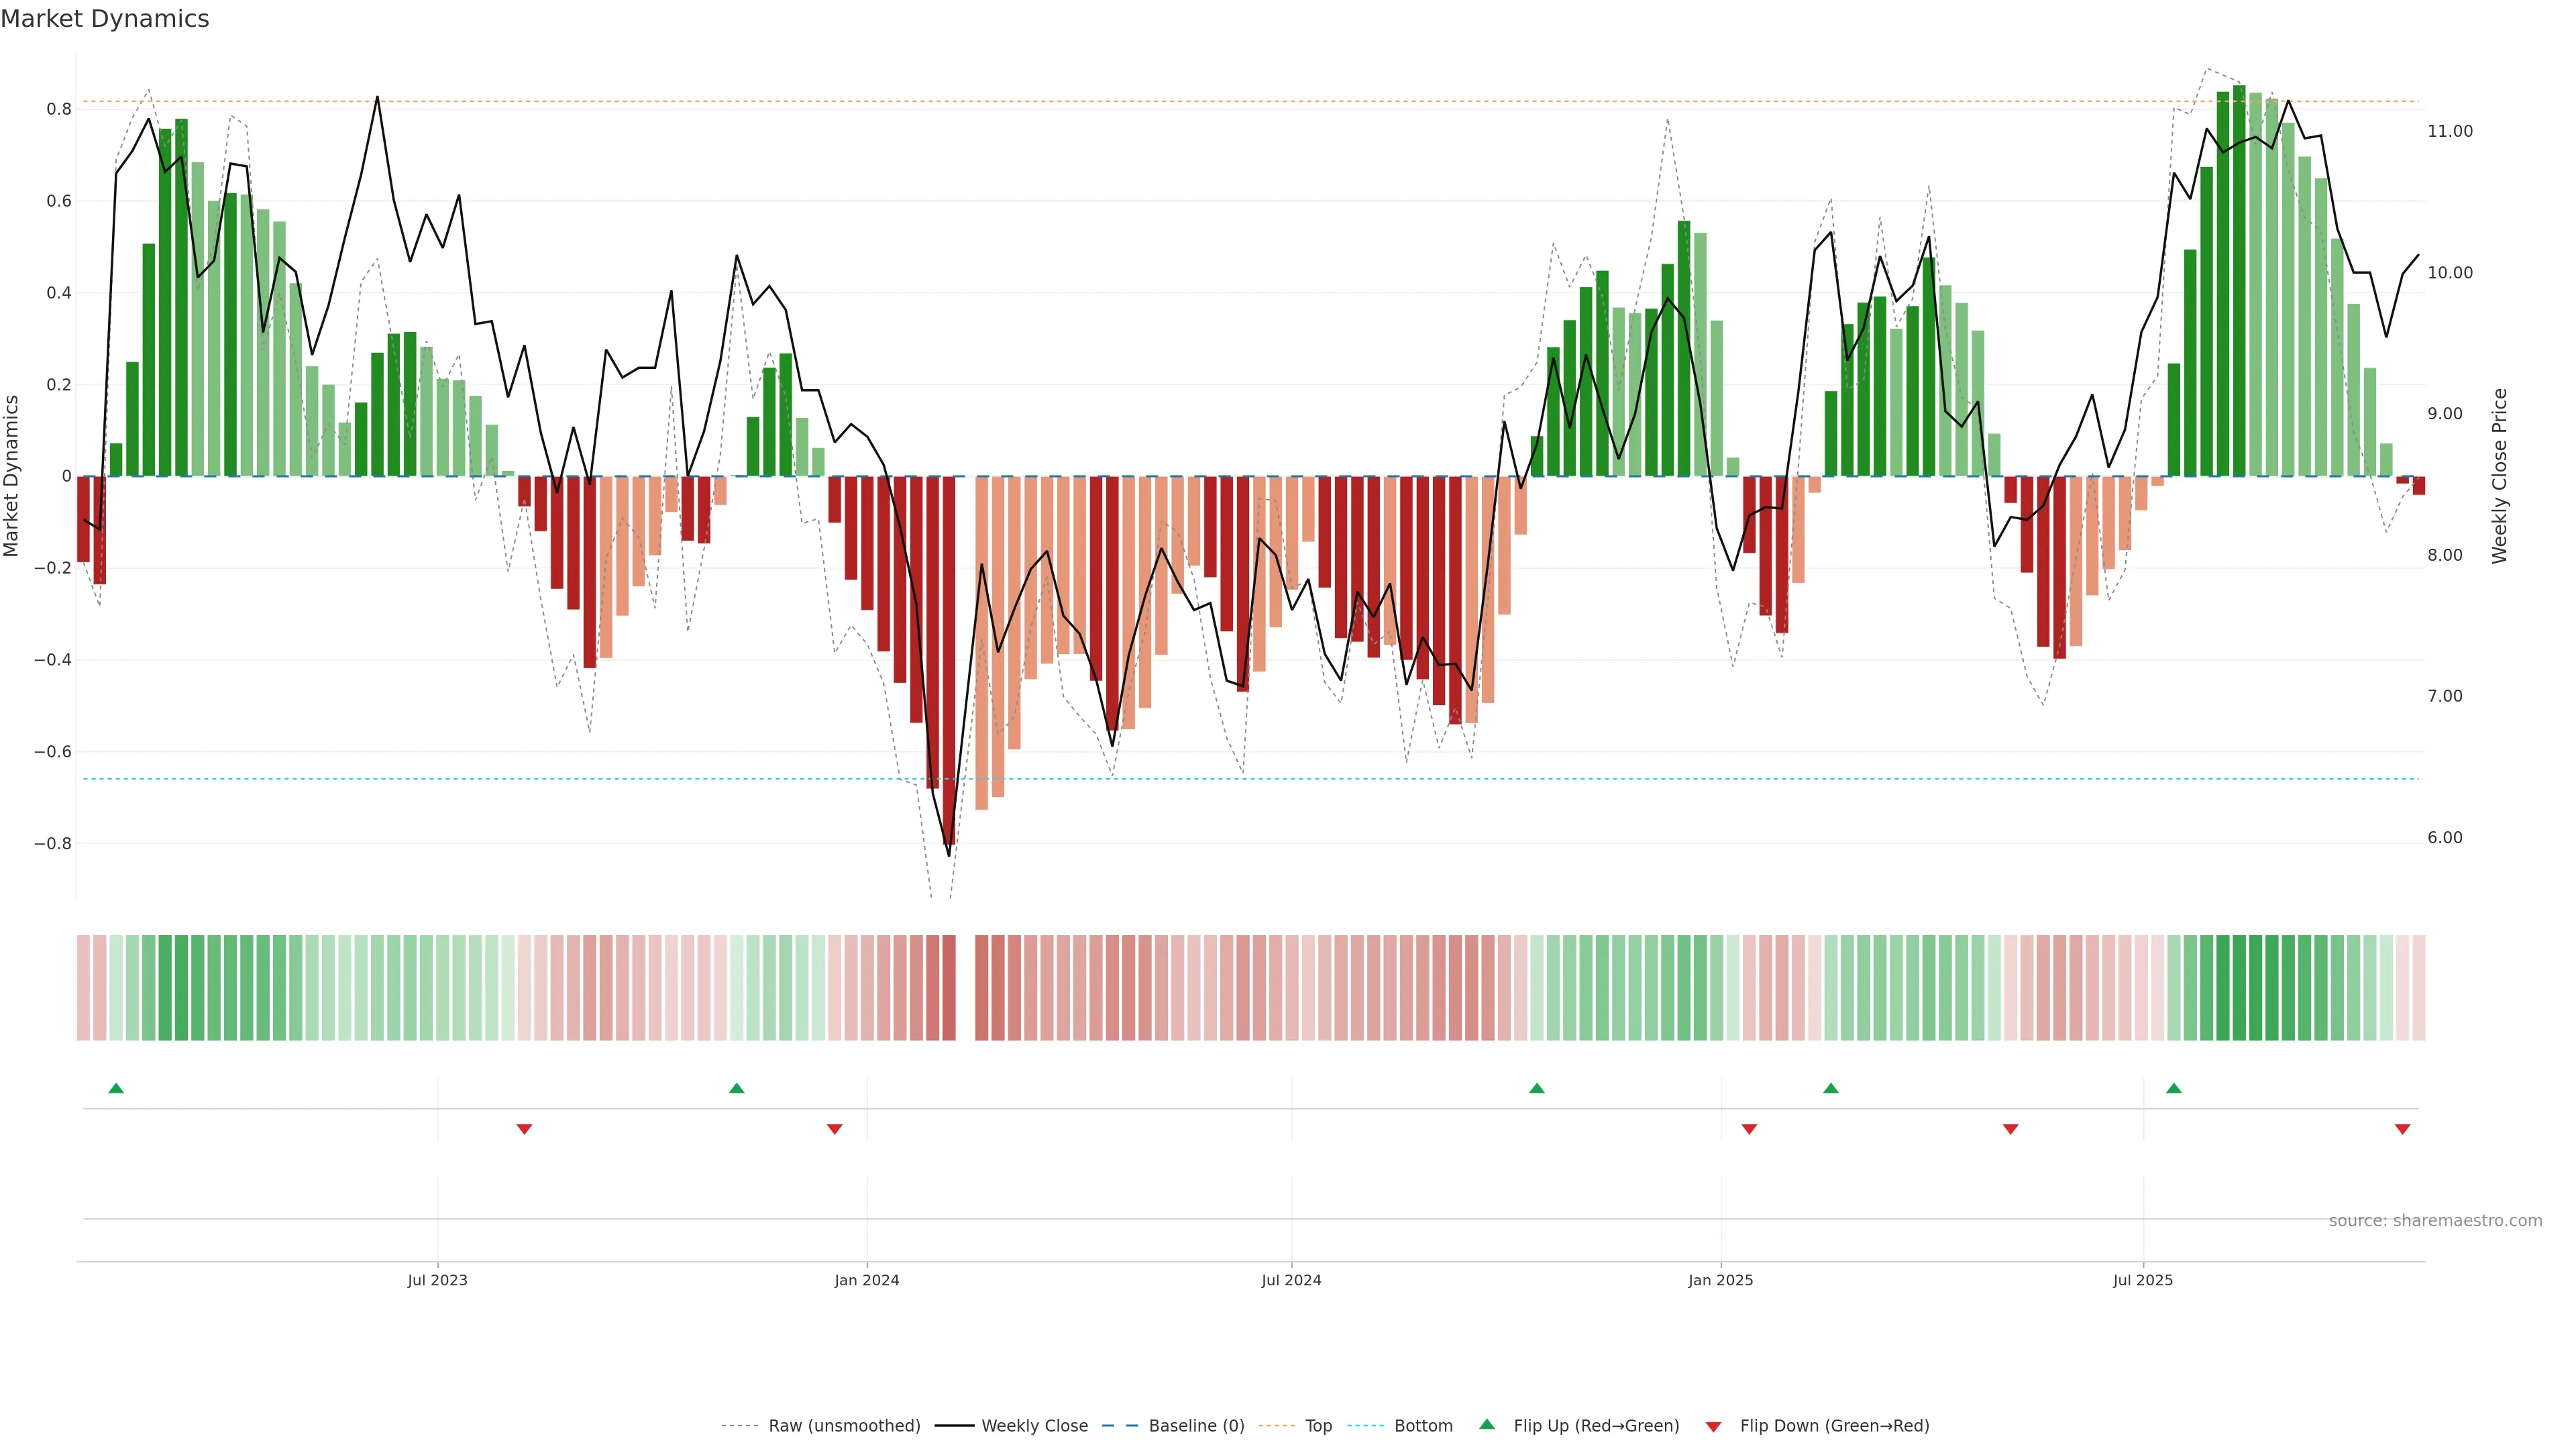This screenshot has width=2576, height=1449.
Task: Toggle the Baseline (0) legend entry
Action: coord(1196,1426)
